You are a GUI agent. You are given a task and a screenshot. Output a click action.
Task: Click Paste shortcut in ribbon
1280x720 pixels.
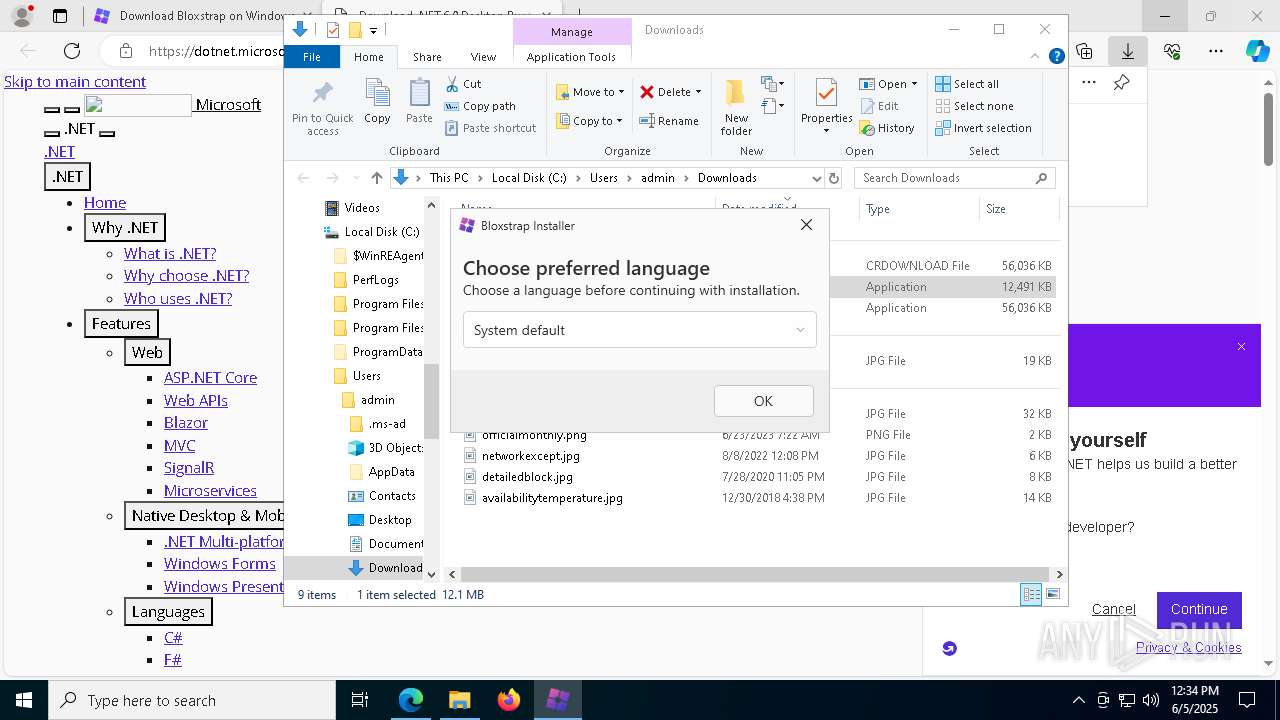pyautogui.click(x=490, y=128)
